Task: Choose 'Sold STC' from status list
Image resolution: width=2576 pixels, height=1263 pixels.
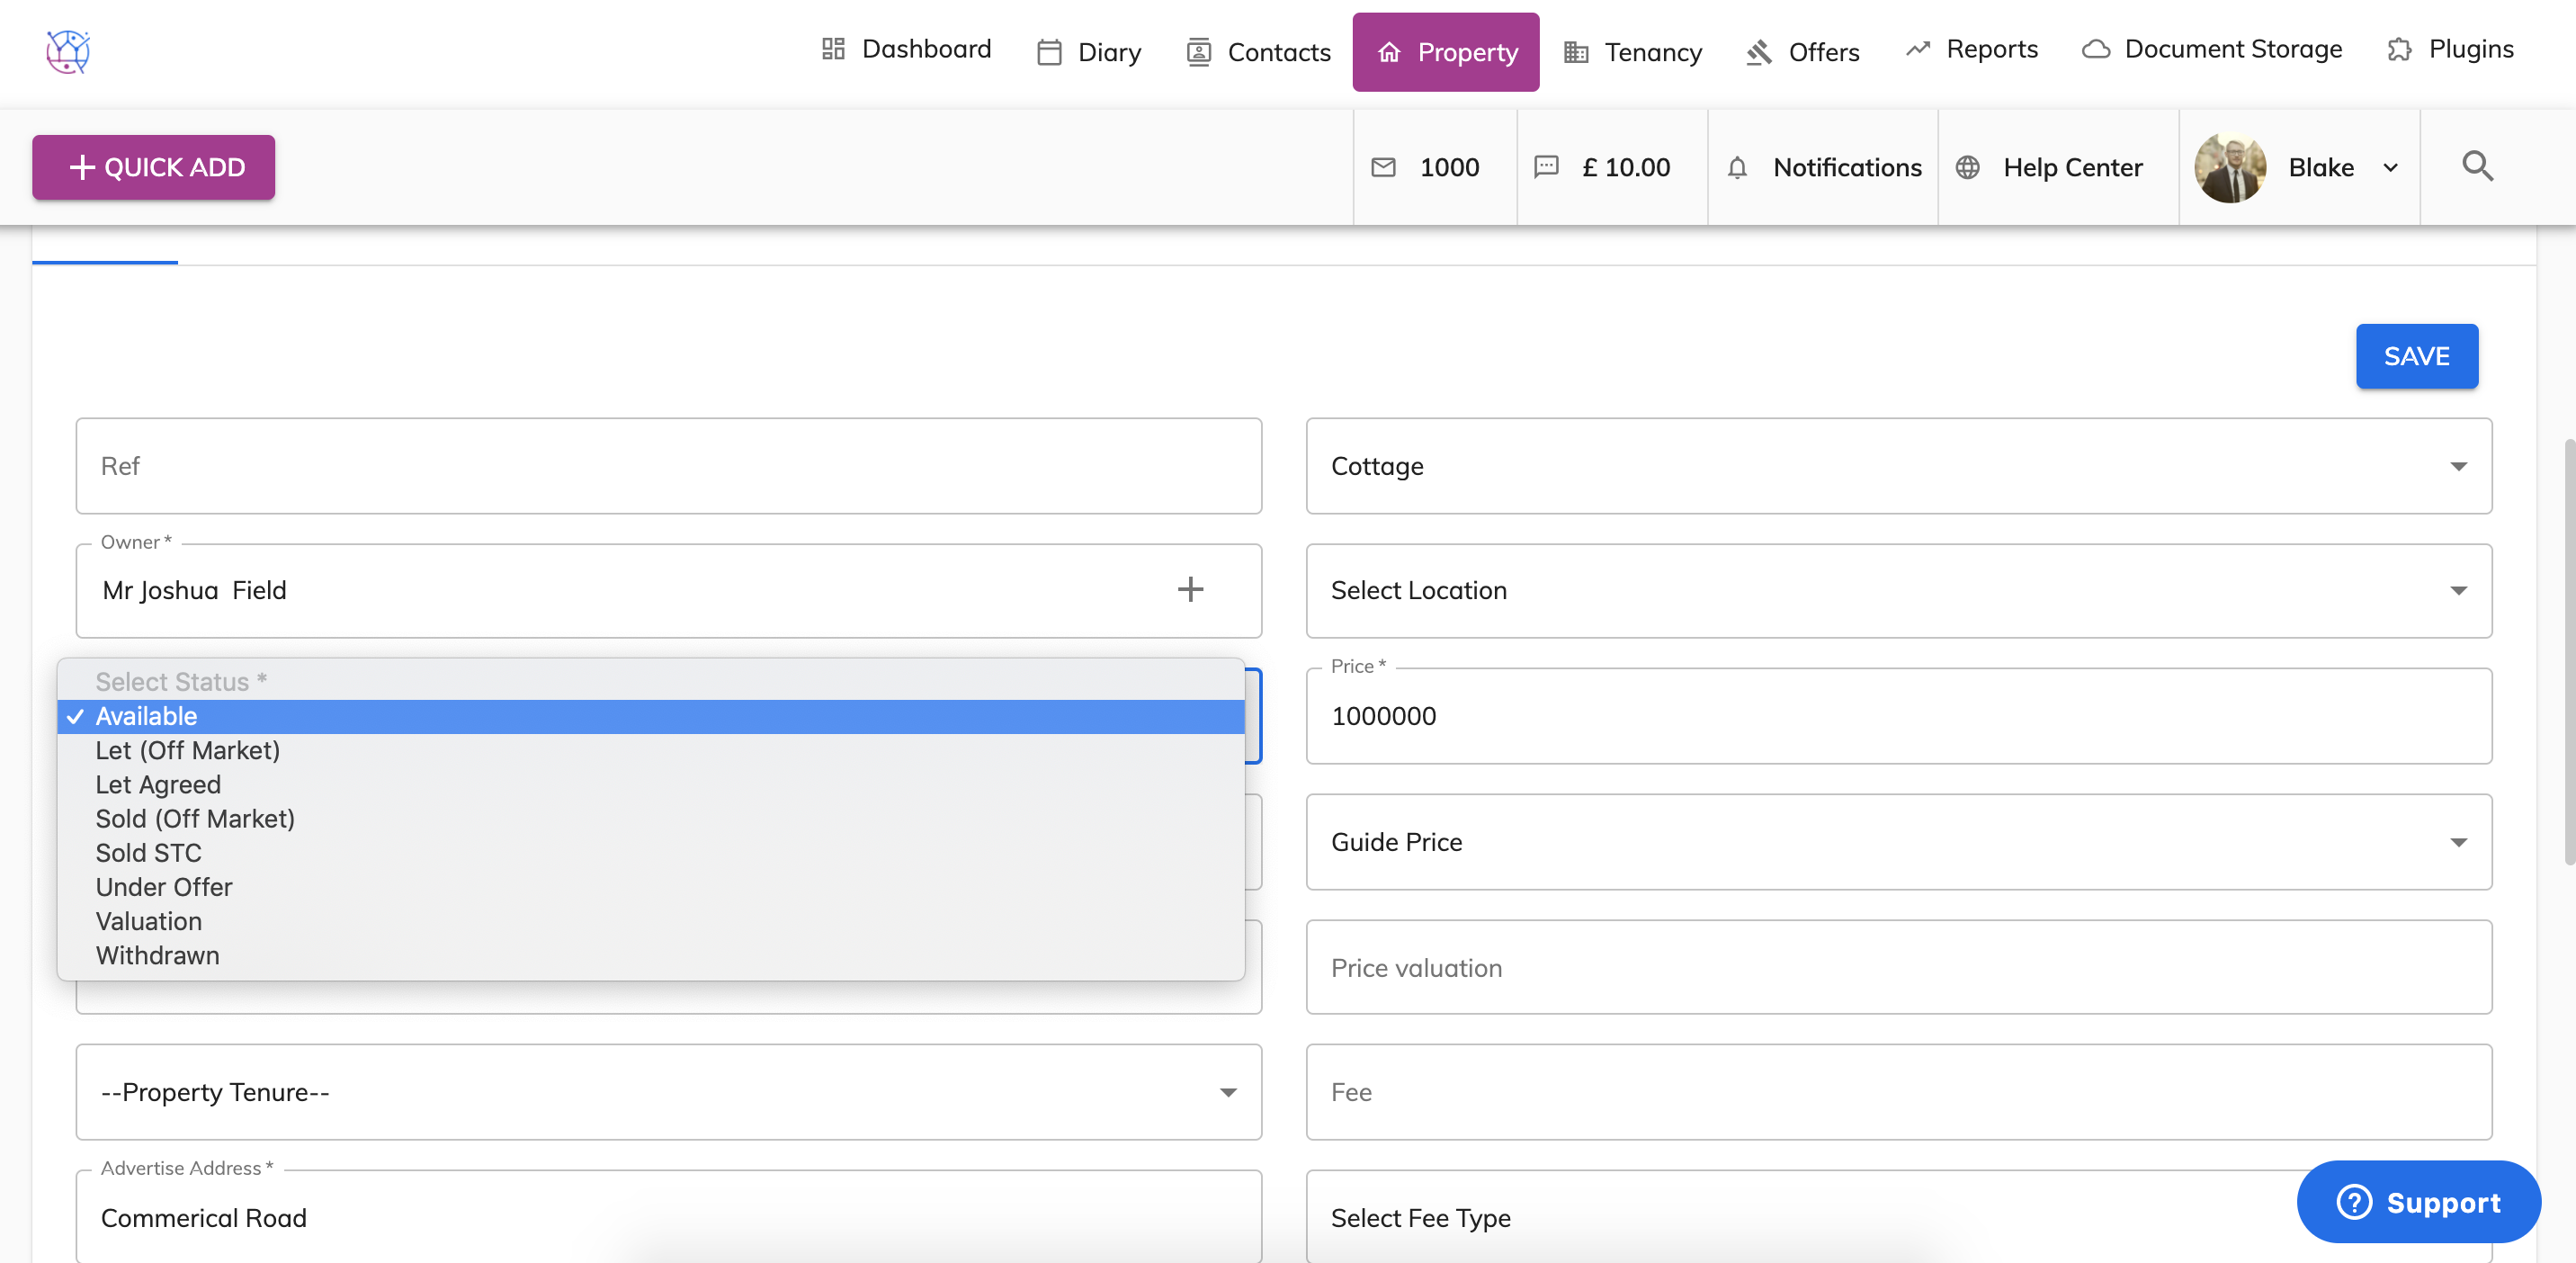Action: click(148, 852)
